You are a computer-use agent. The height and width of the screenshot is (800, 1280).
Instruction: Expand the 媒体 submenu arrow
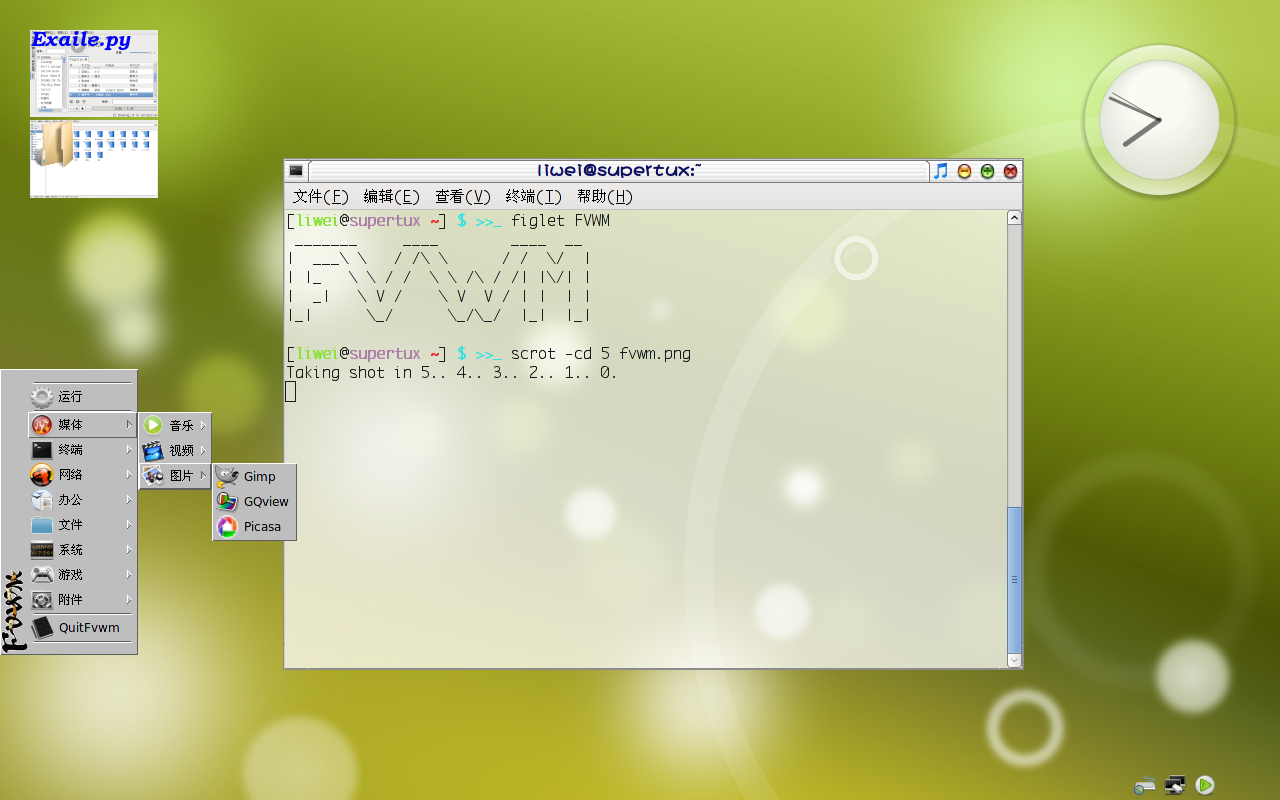point(129,424)
